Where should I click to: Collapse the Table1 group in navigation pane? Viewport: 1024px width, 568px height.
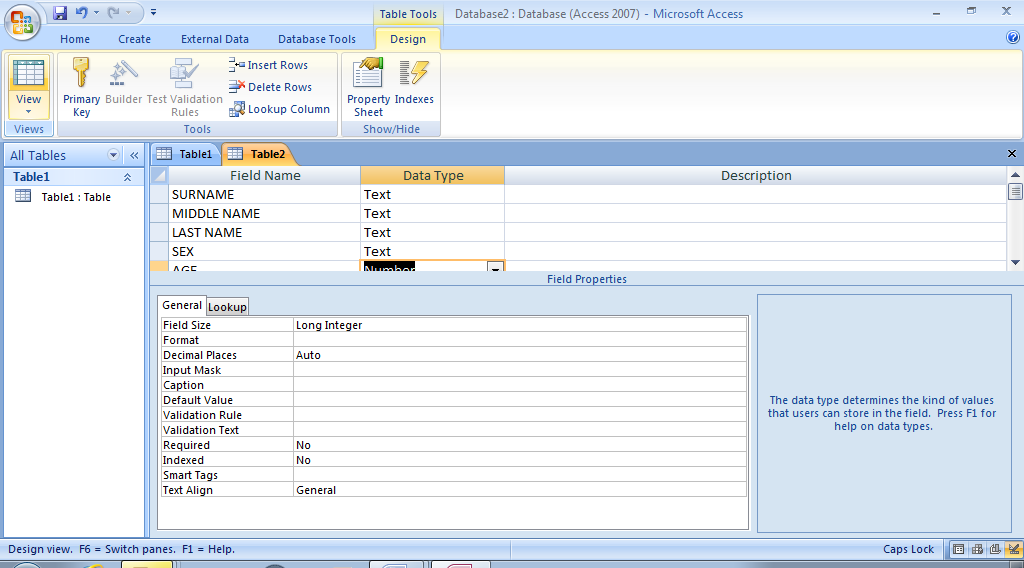[x=127, y=177]
